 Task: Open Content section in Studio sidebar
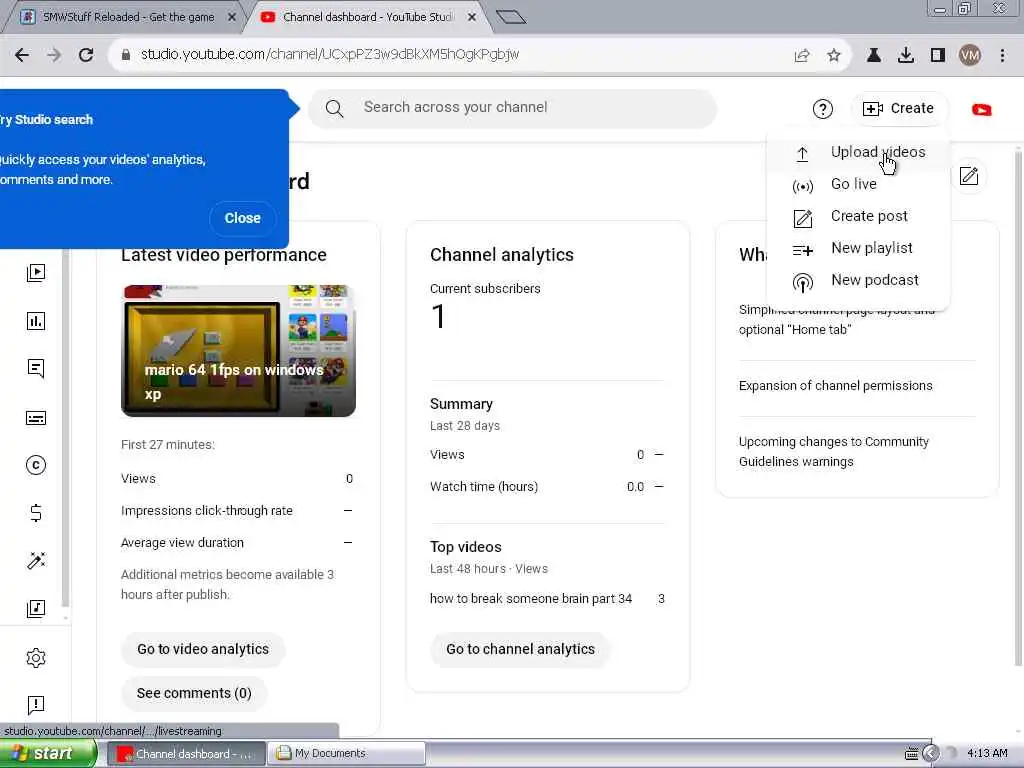[36, 272]
